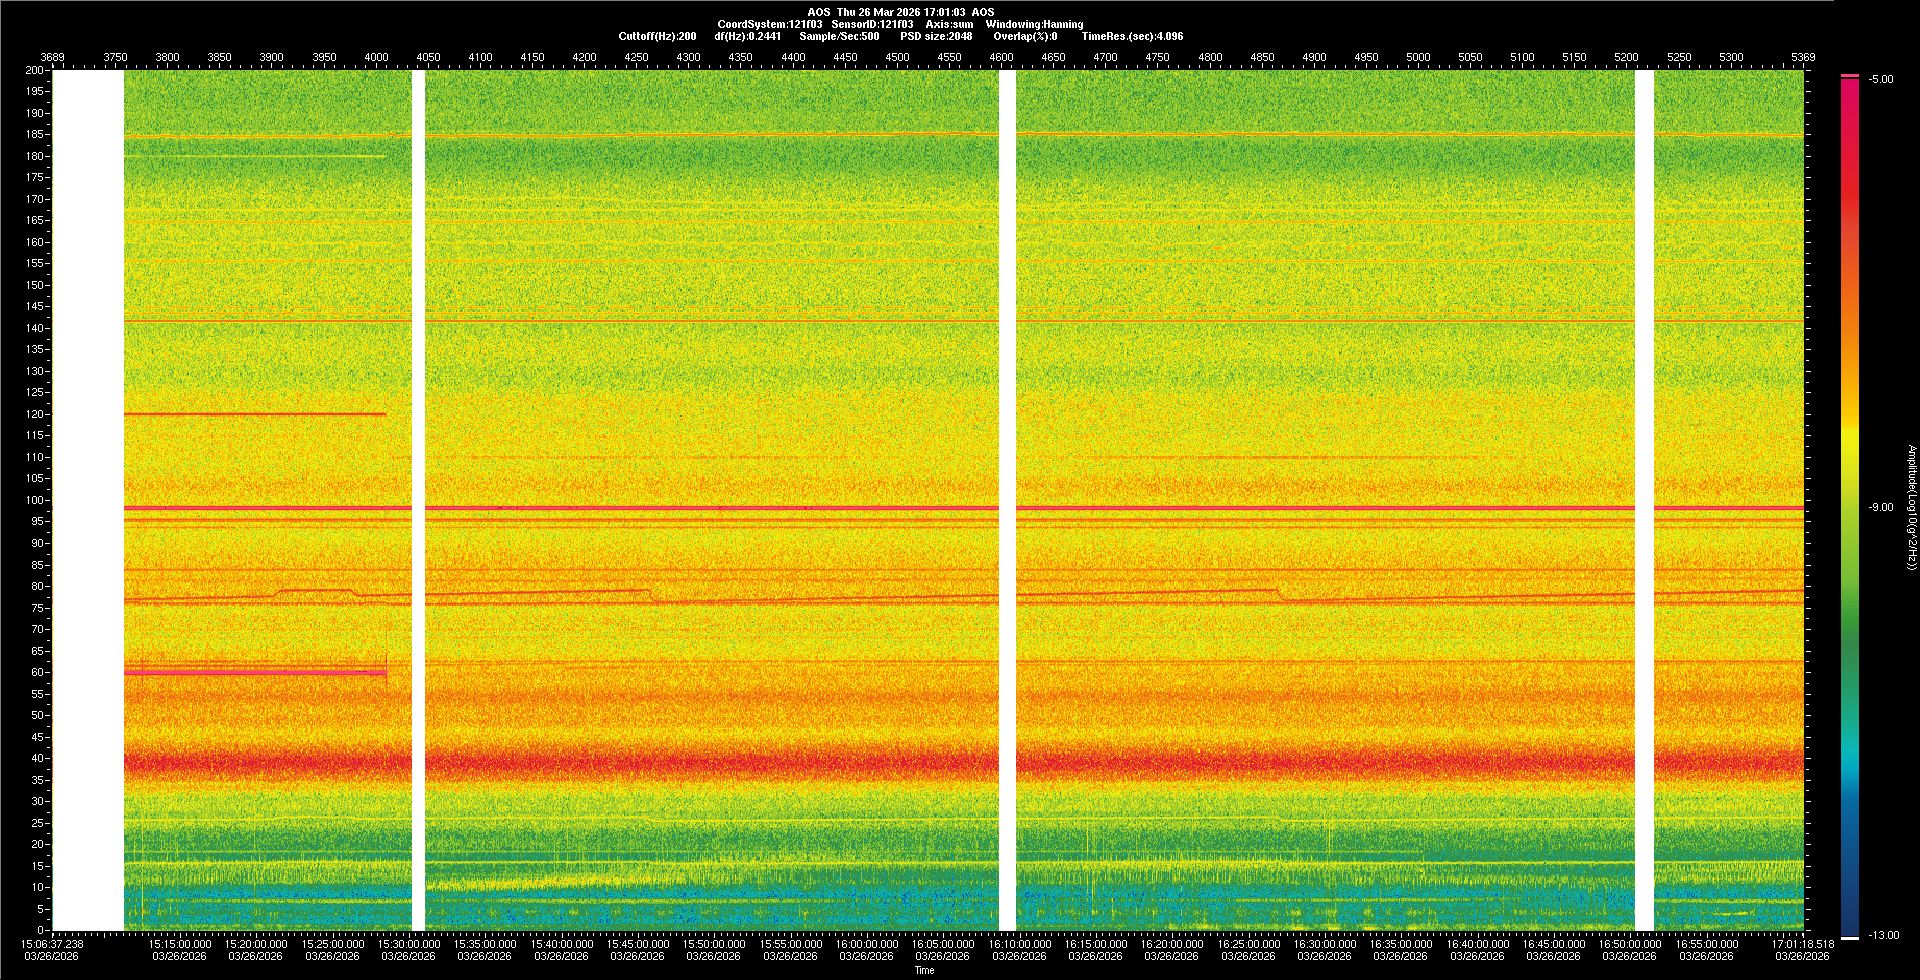Click the -13.00 label below the colorbar
This screenshot has height=980, width=1920.
point(1884,935)
